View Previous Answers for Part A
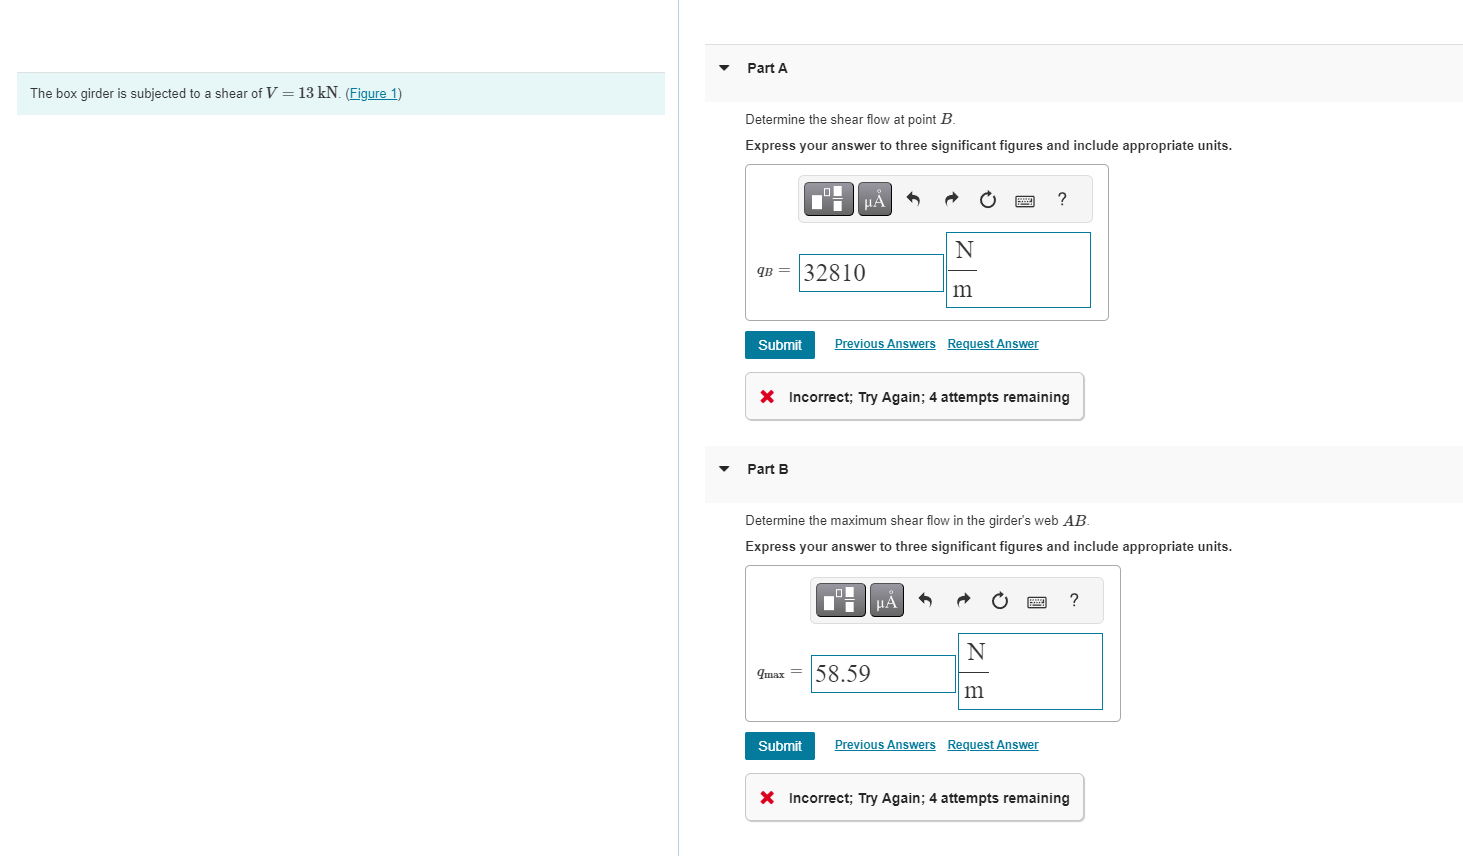The height and width of the screenshot is (856, 1463). click(885, 344)
